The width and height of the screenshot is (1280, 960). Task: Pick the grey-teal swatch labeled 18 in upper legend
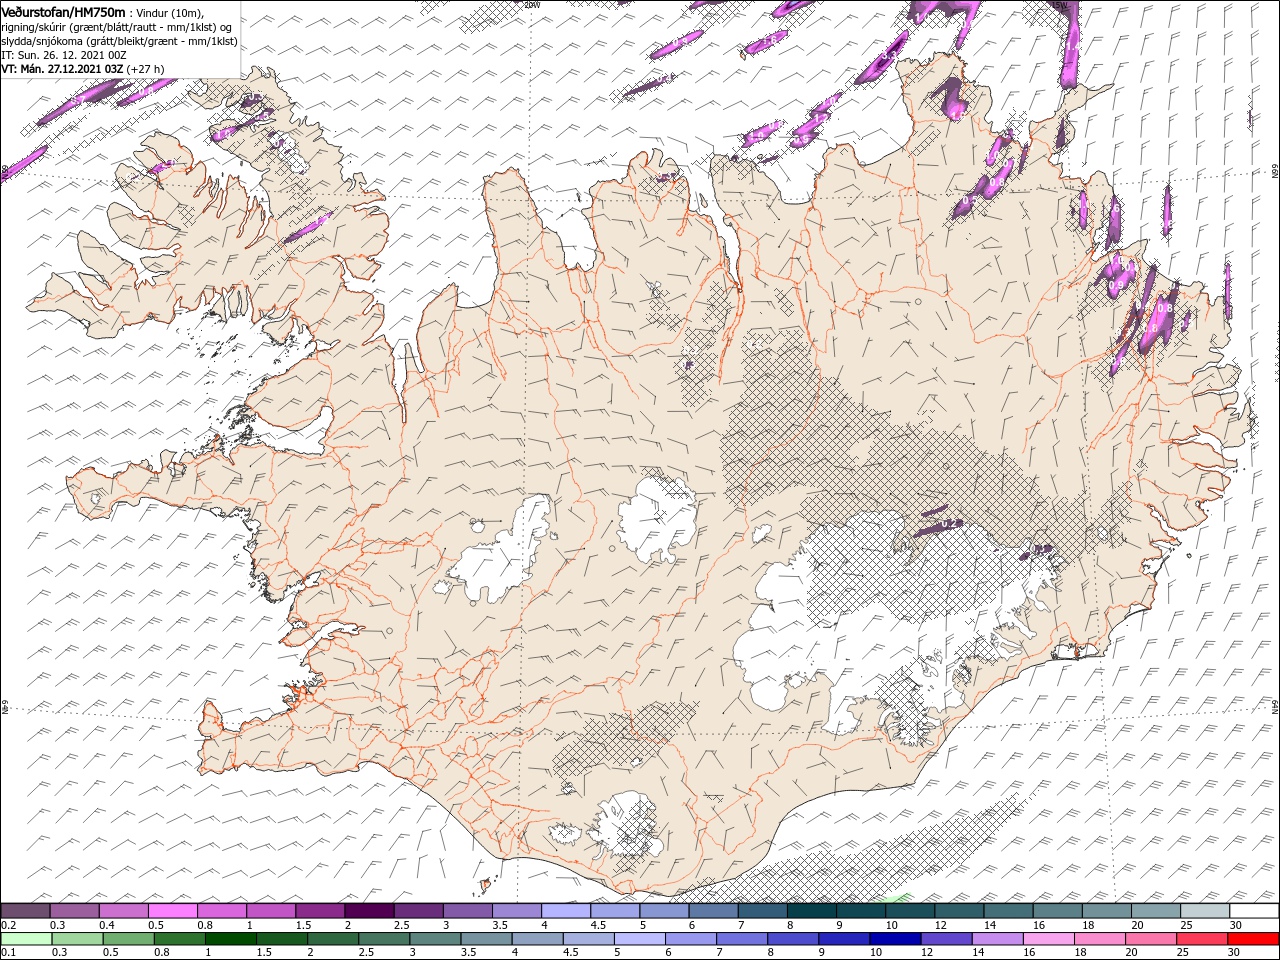1107,911
